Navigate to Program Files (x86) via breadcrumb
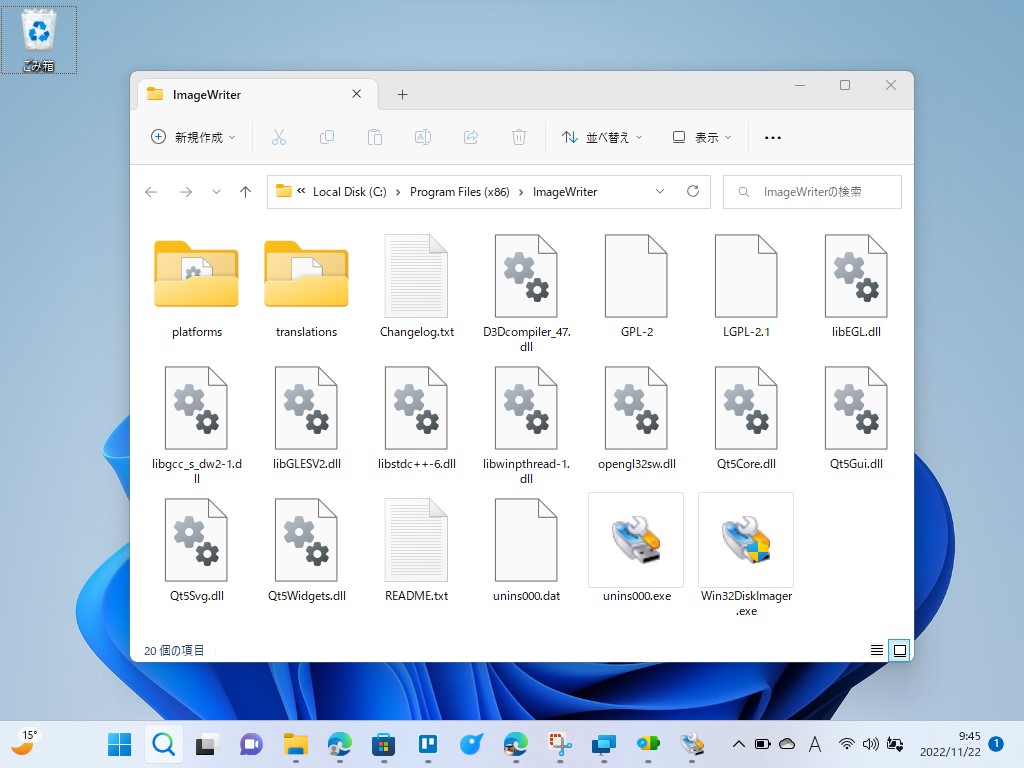 458,191
